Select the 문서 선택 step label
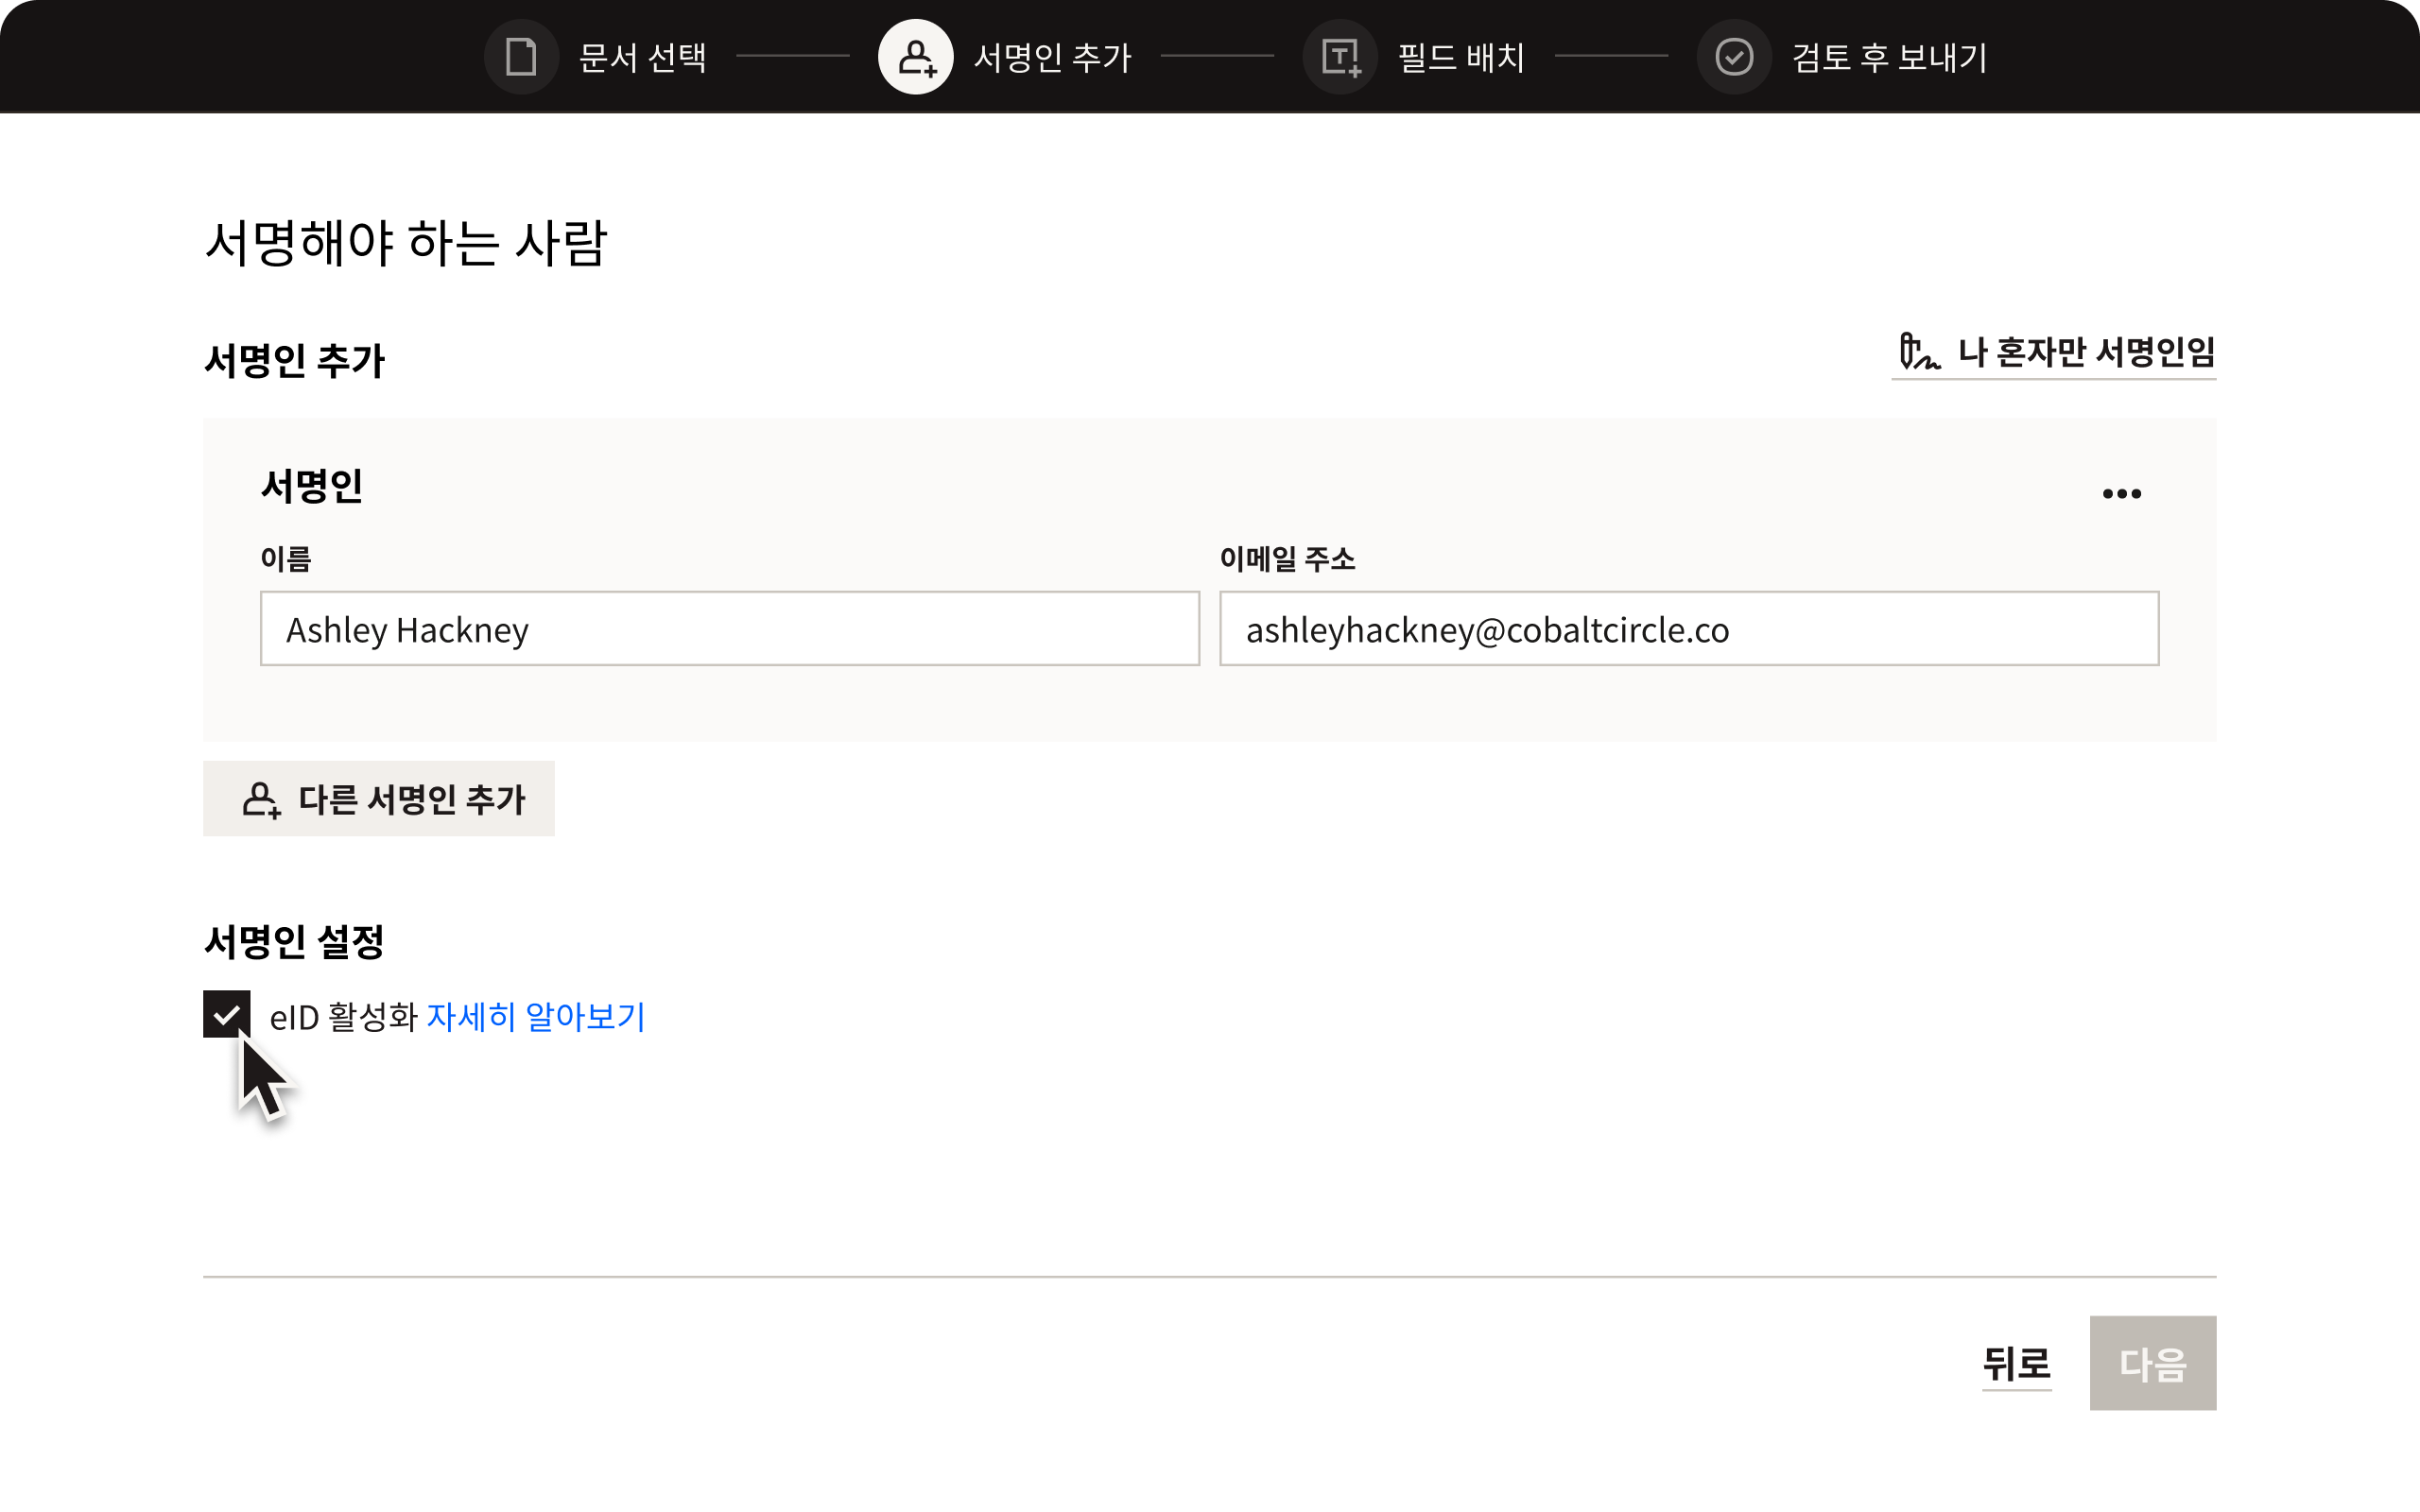This screenshot has height=1512, width=2420. tap(642, 57)
